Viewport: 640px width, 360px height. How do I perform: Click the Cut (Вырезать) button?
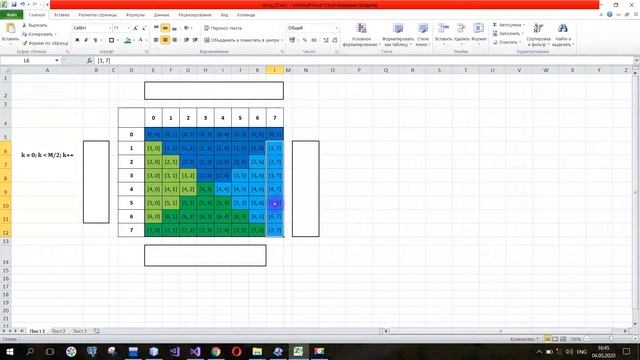(35, 25)
